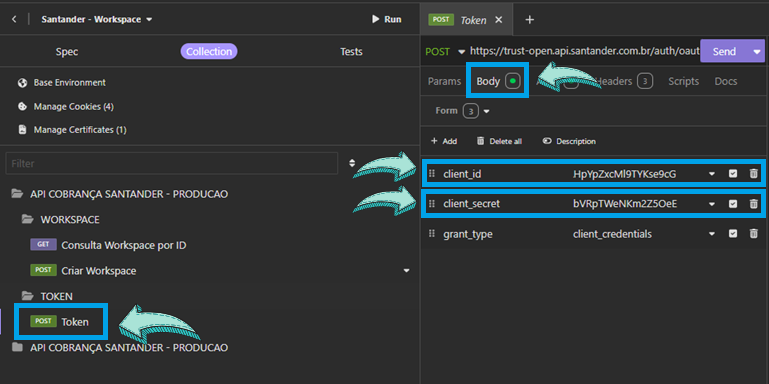Grab the drag handle of client_secret row
The width and height of the screenshot is (769, 384).
point(432,204)
